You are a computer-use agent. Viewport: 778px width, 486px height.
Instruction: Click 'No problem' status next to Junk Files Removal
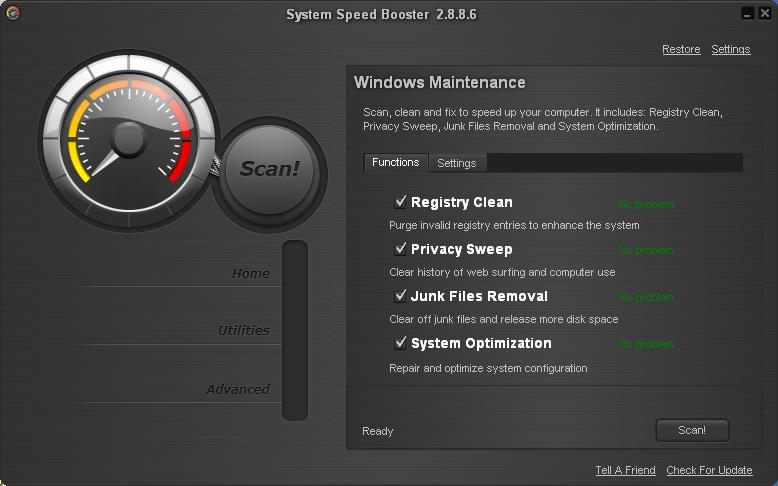[647, 297]
